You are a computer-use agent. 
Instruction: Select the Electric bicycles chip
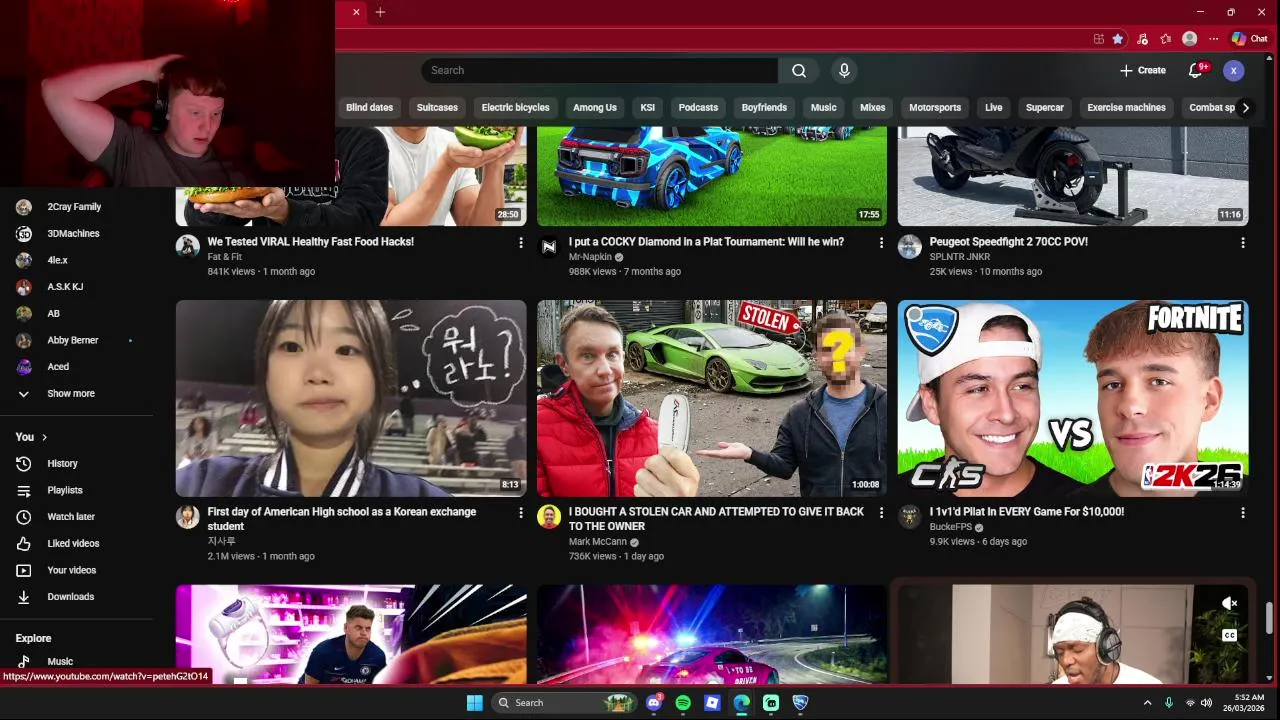[x=515, y=107]
